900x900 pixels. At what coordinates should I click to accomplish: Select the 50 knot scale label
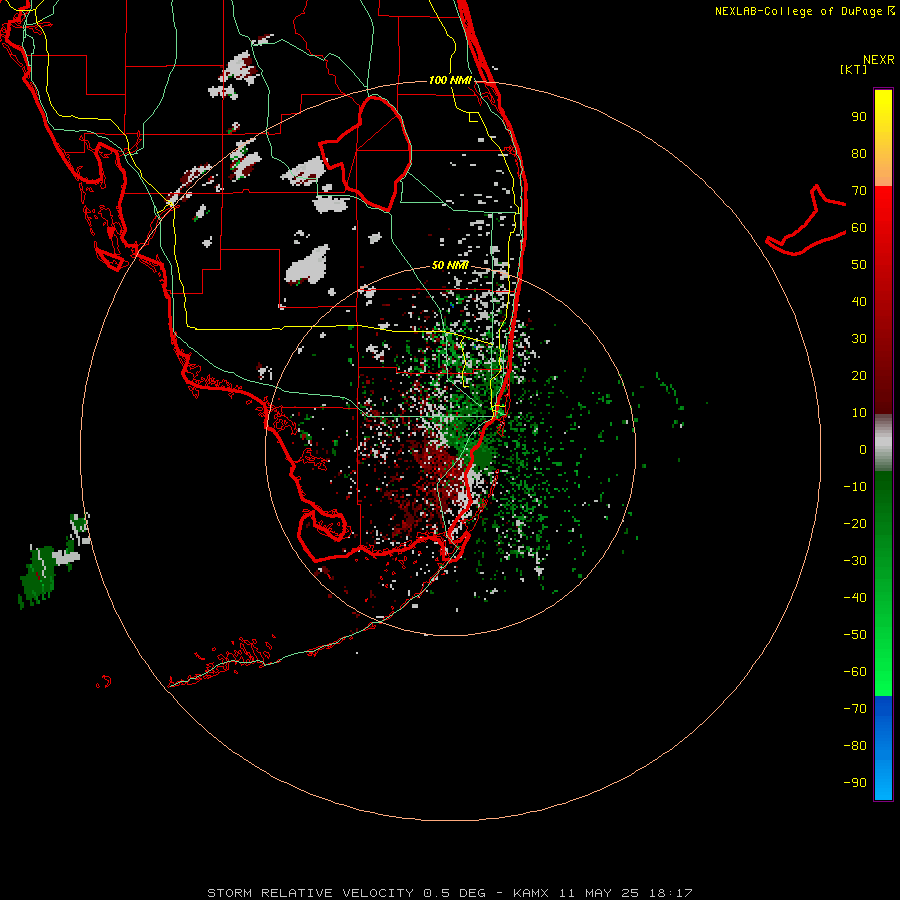coord(859,265)
